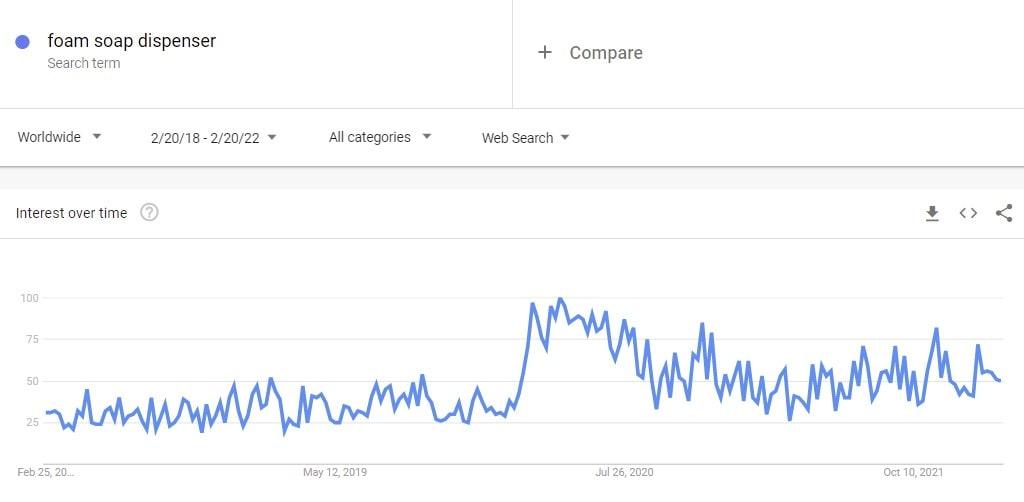Viewport: 1024px width, 502px height.
Task: Click the Jul 26, 2020 axis label
Action: click(624, 472)
